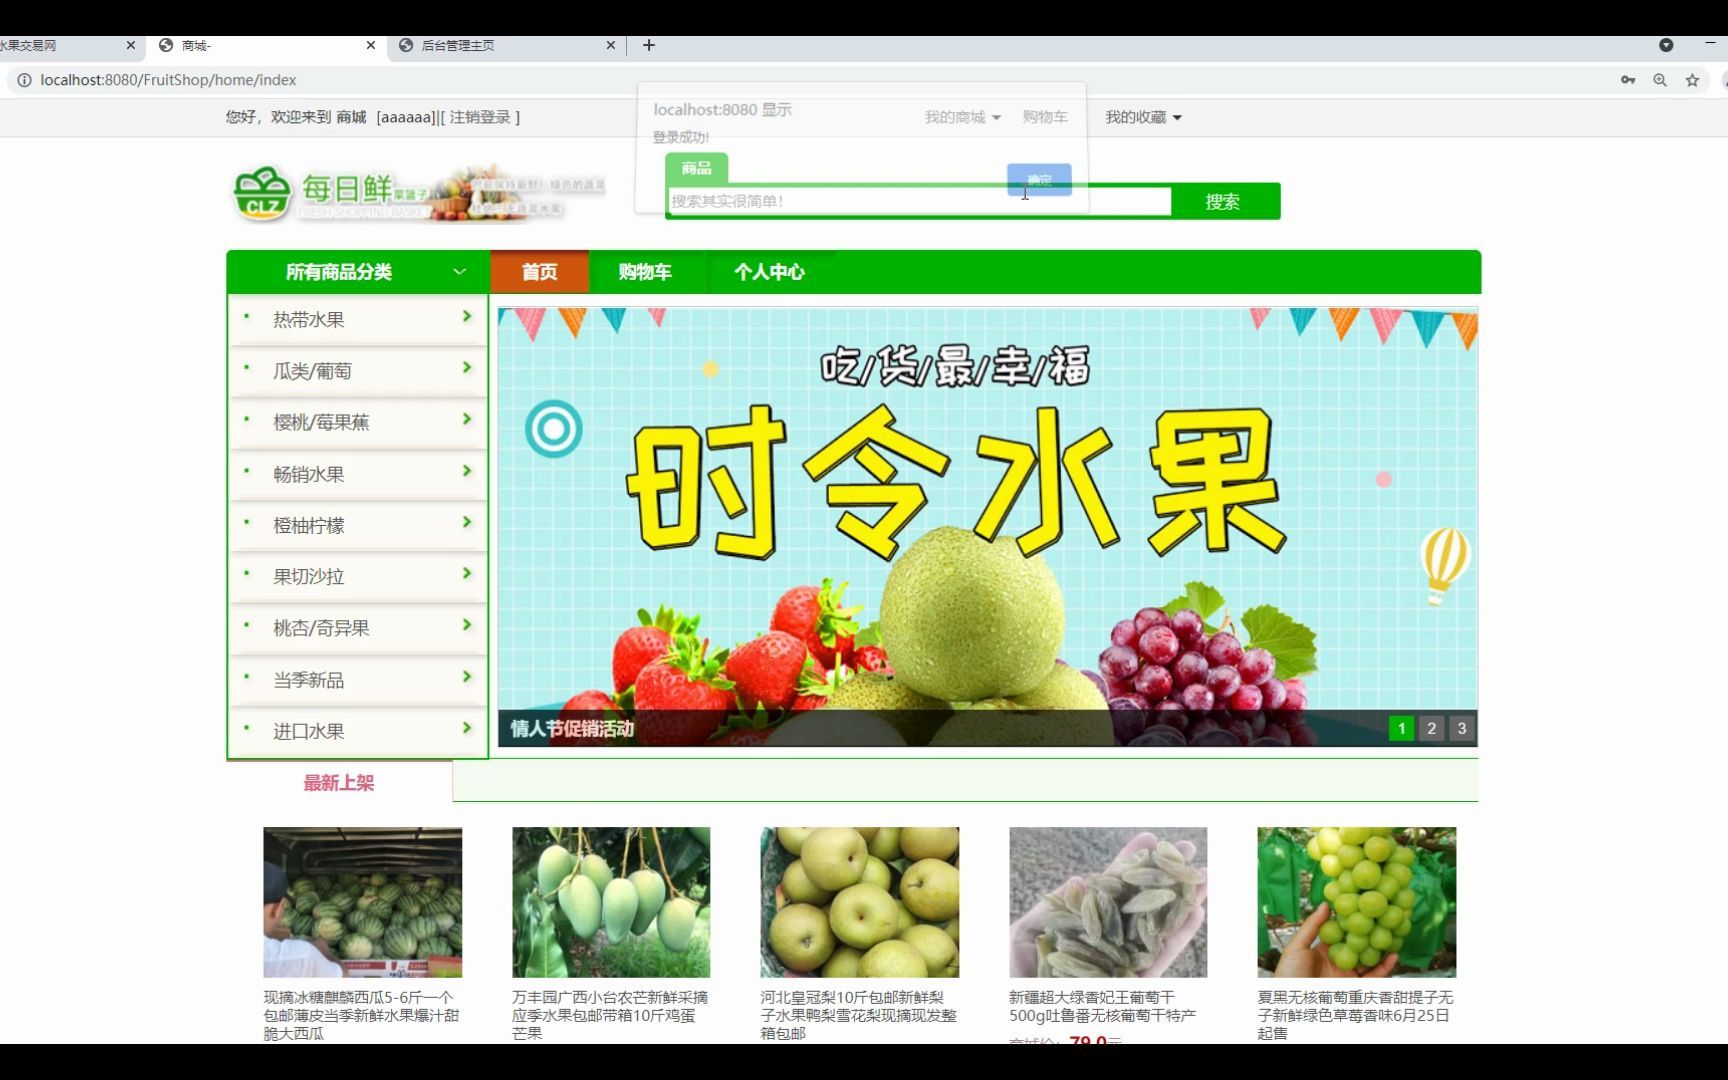Click the site information icon in address bar
Viewport: 1728px width, 1080px height.
24,80
